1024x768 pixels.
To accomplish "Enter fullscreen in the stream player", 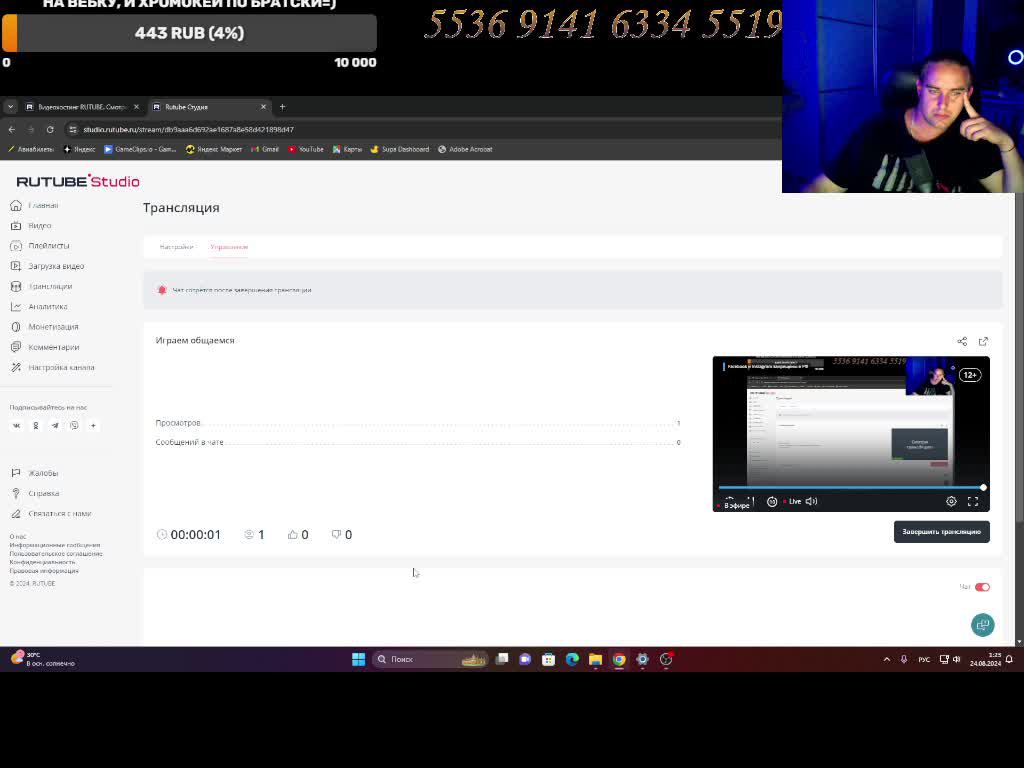I will click(973, 502).
